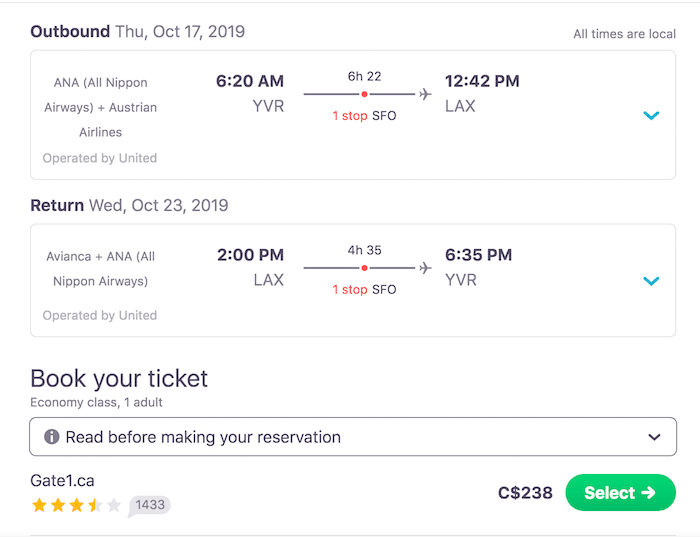Click the 'Avianca + ANA' airline text
This screenshot has height=537, width=700.
100,269
